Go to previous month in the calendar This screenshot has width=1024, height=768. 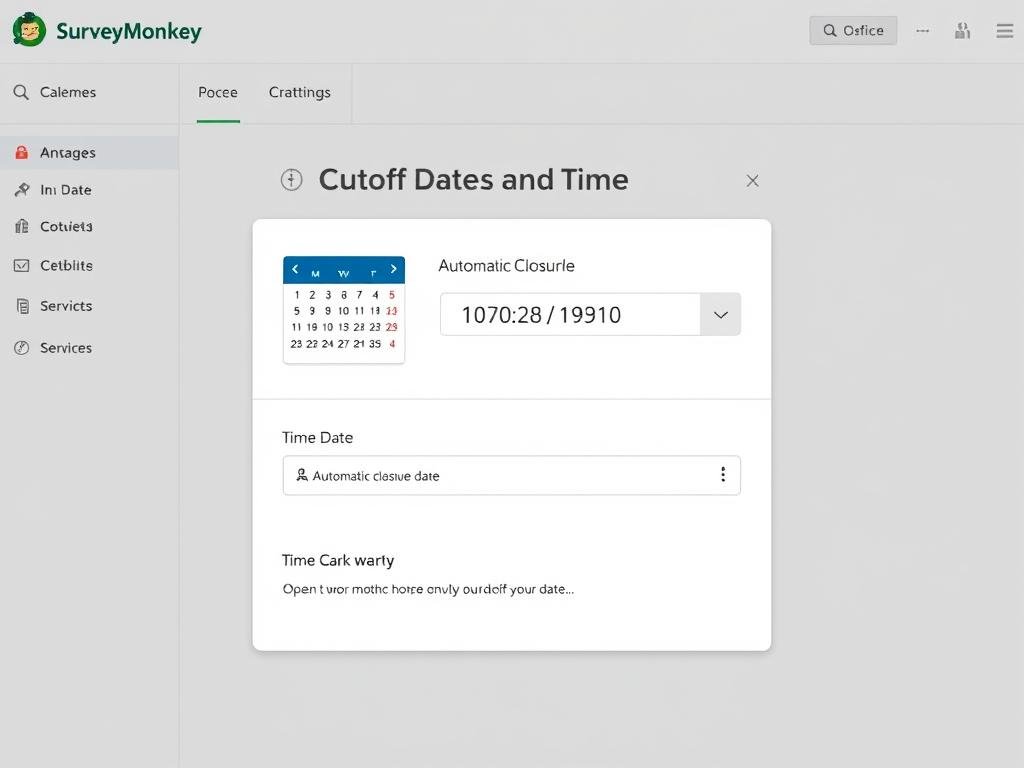click(295, 268)
